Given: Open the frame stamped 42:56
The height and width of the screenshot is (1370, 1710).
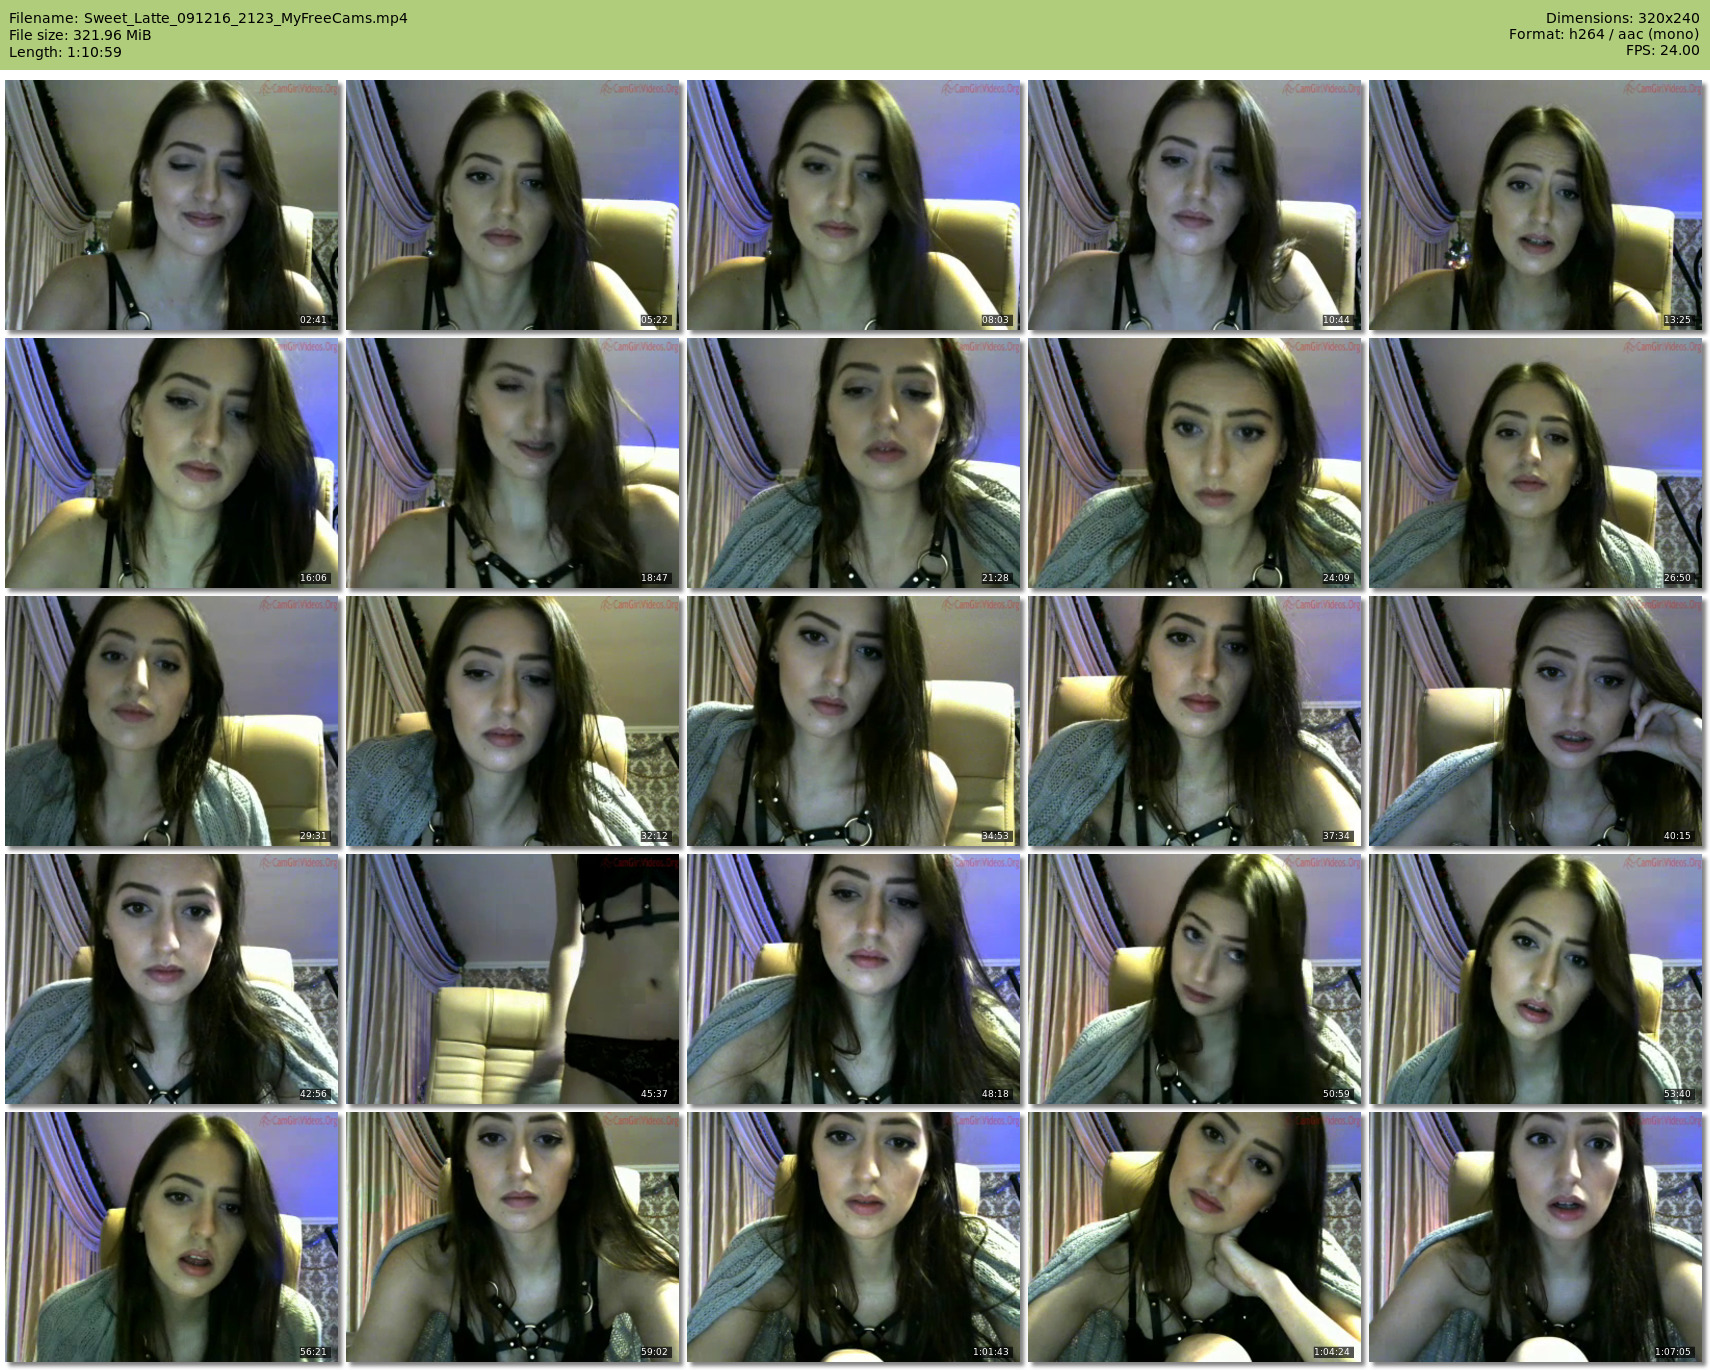Looking at the screenshot, I should click(172, 979).
